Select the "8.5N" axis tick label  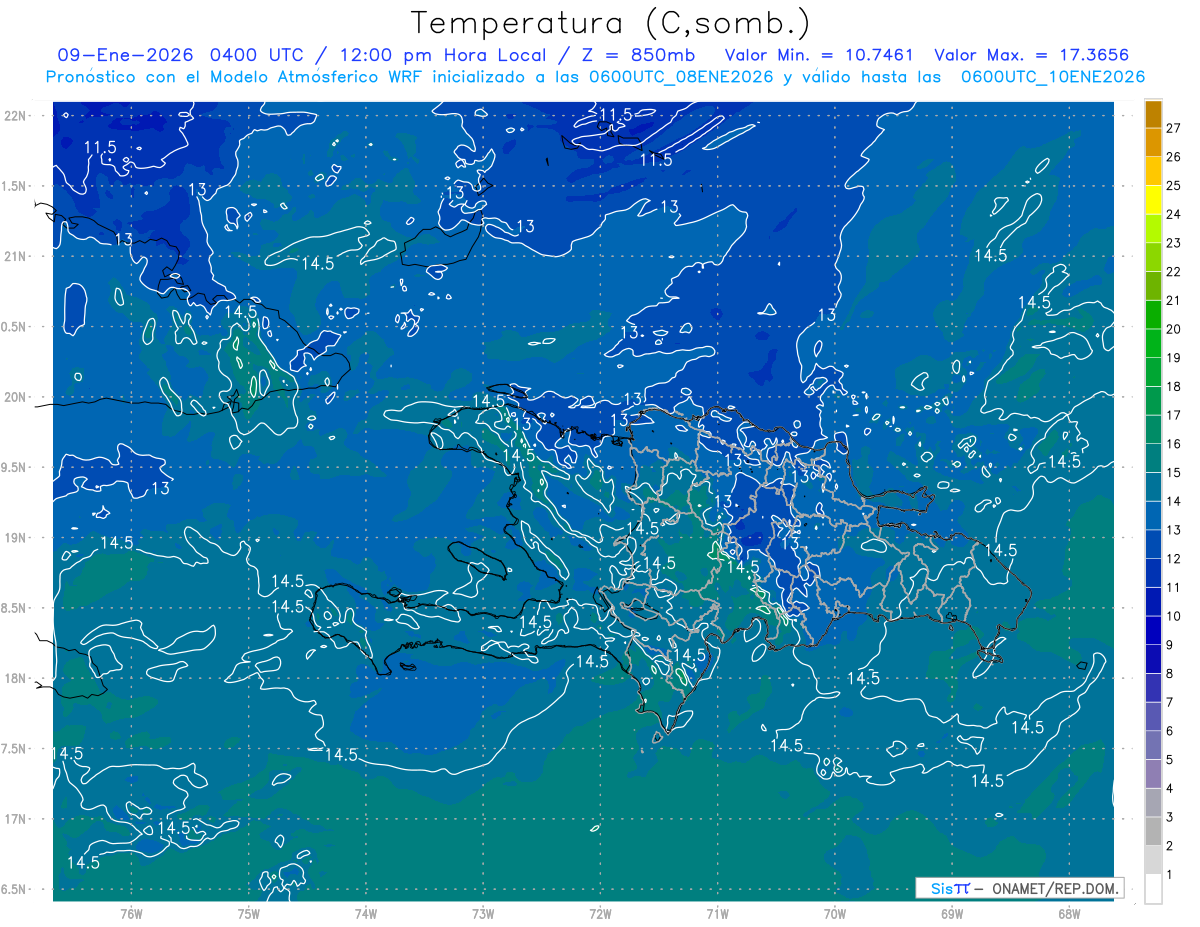click(15, 608)
